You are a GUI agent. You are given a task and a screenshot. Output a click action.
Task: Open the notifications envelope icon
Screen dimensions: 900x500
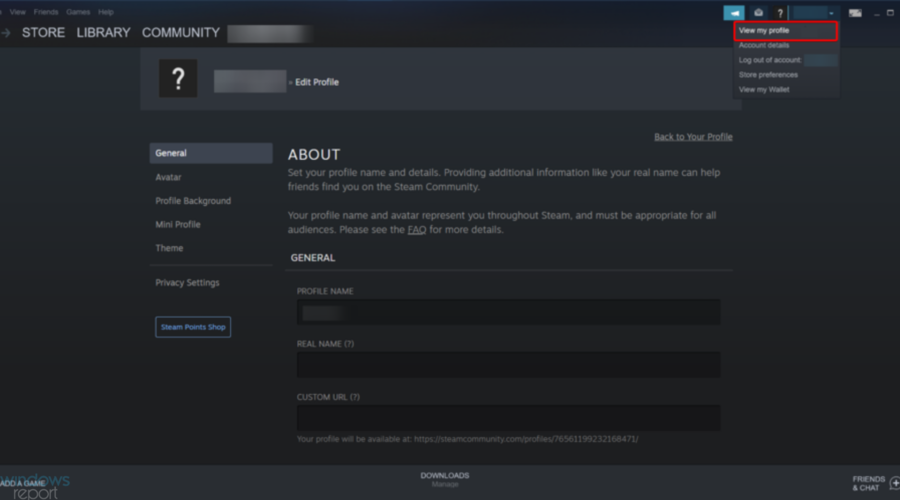(x=758, y=13)
